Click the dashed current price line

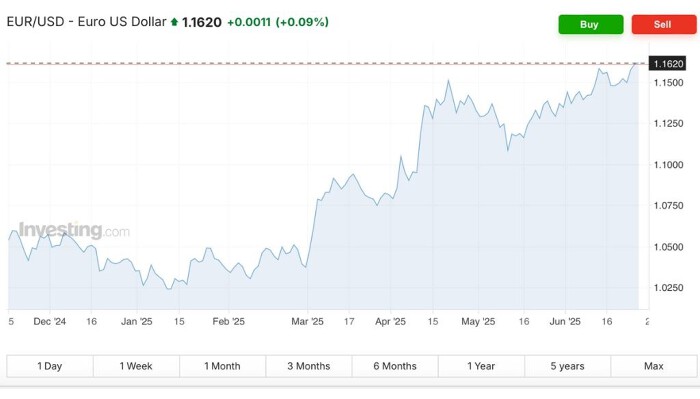pos(327,63)
